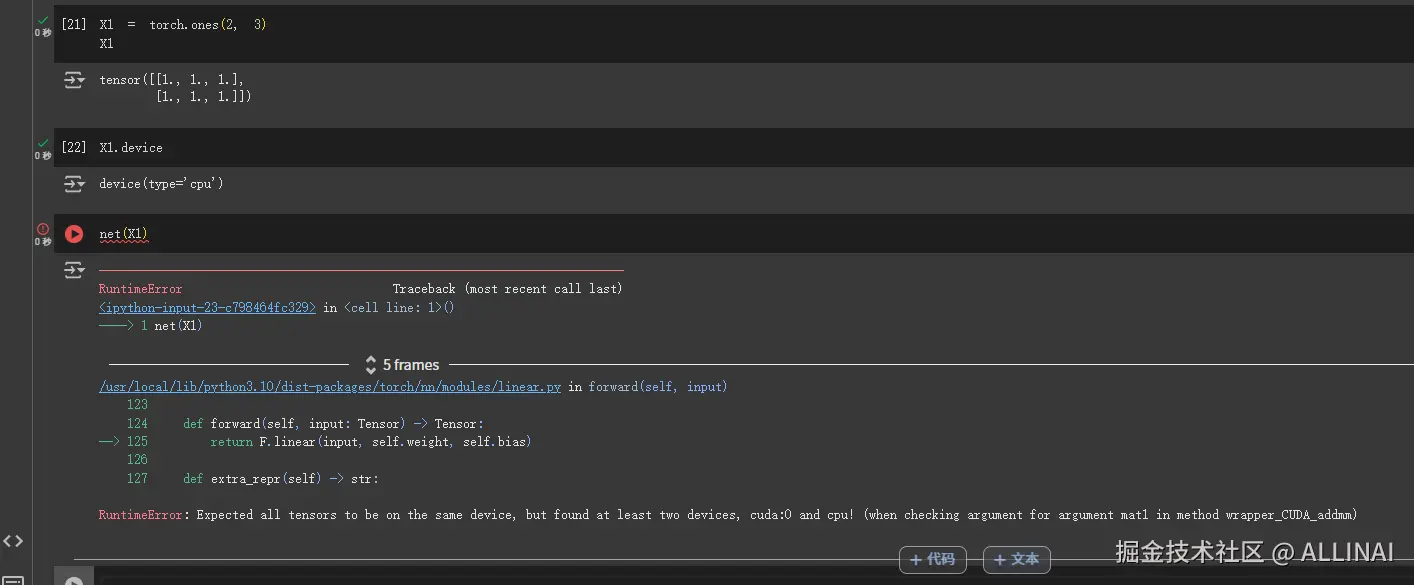Open the code snippets angle-brackets icon
This screenshot has height=585, width=1414.
pyautogui.click(x=13, y=541)
